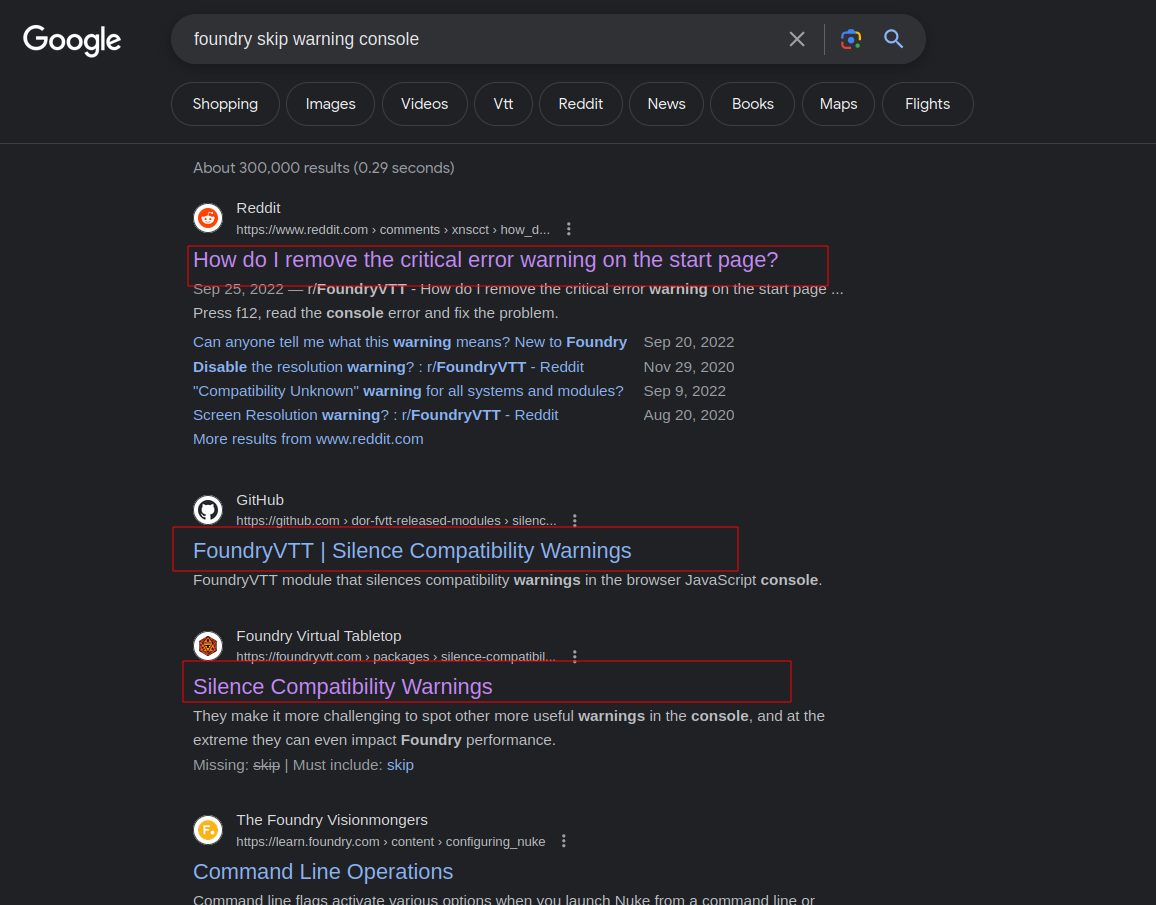Image resolution: width=1156 pixels, height=905 pixels.
Task: Switch to the News search tab
Action: [666, 103]
